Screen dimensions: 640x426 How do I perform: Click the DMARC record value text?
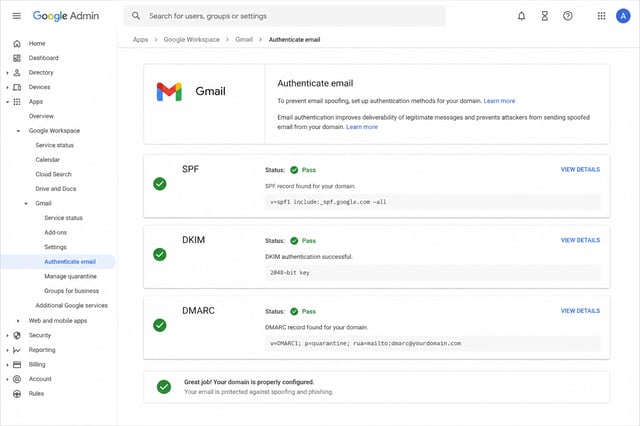365,343
